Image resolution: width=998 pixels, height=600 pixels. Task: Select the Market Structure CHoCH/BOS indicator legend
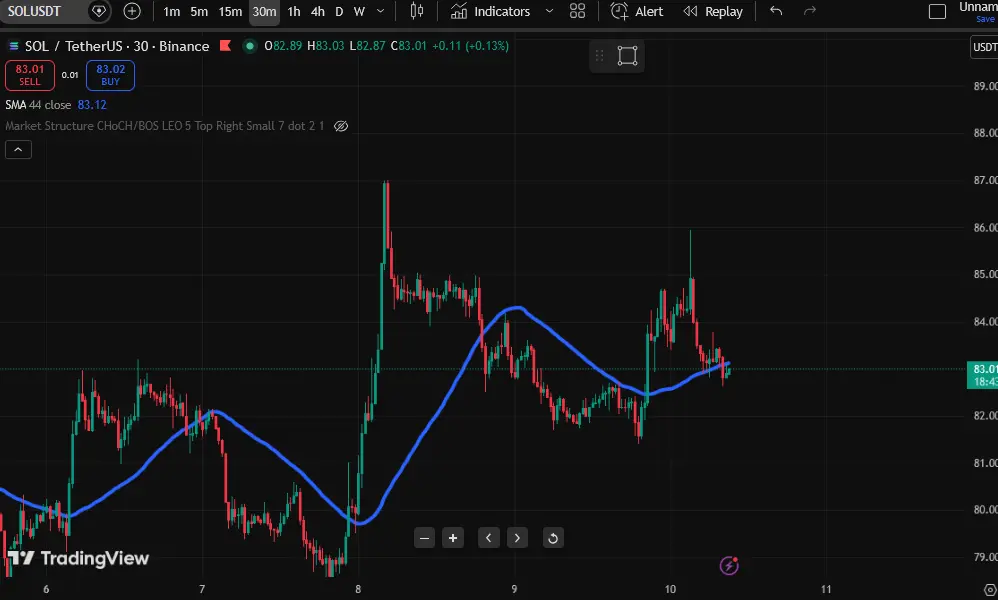[x=164, y=126]
